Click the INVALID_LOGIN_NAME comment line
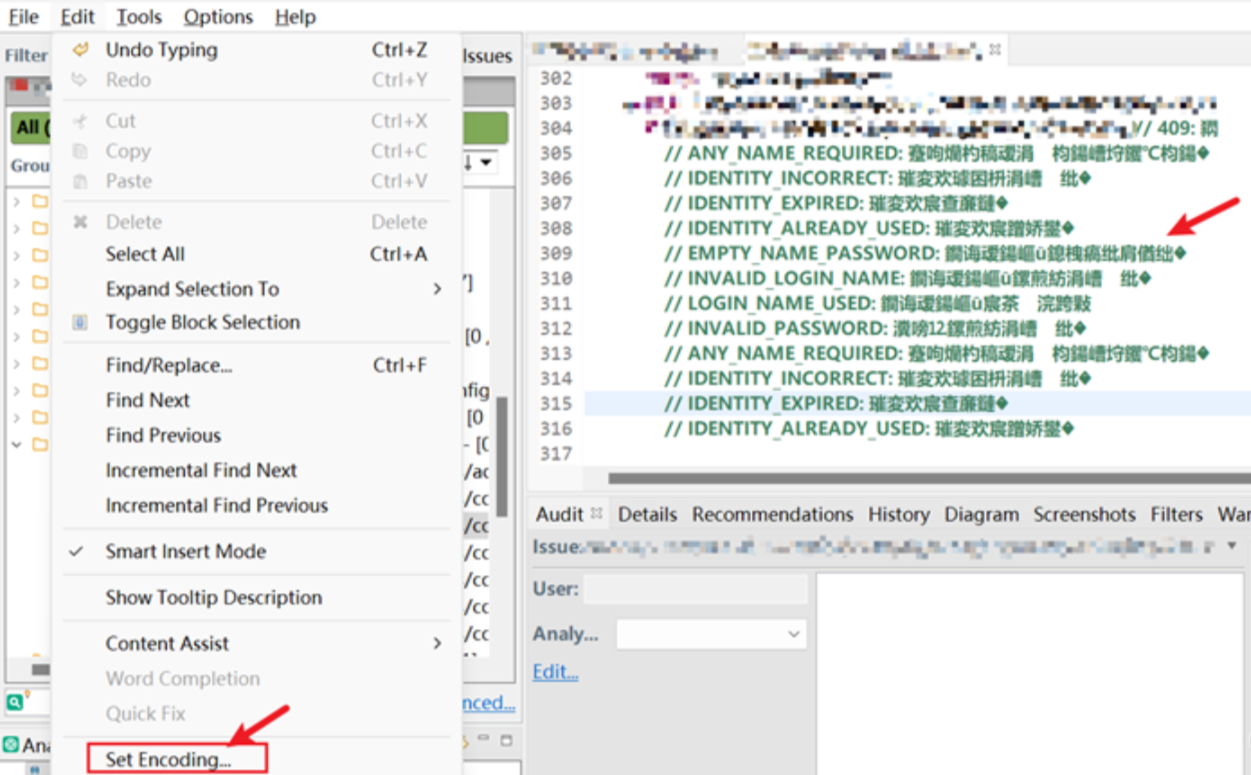This screenshot has width=1251, height=775. [908, 279]
